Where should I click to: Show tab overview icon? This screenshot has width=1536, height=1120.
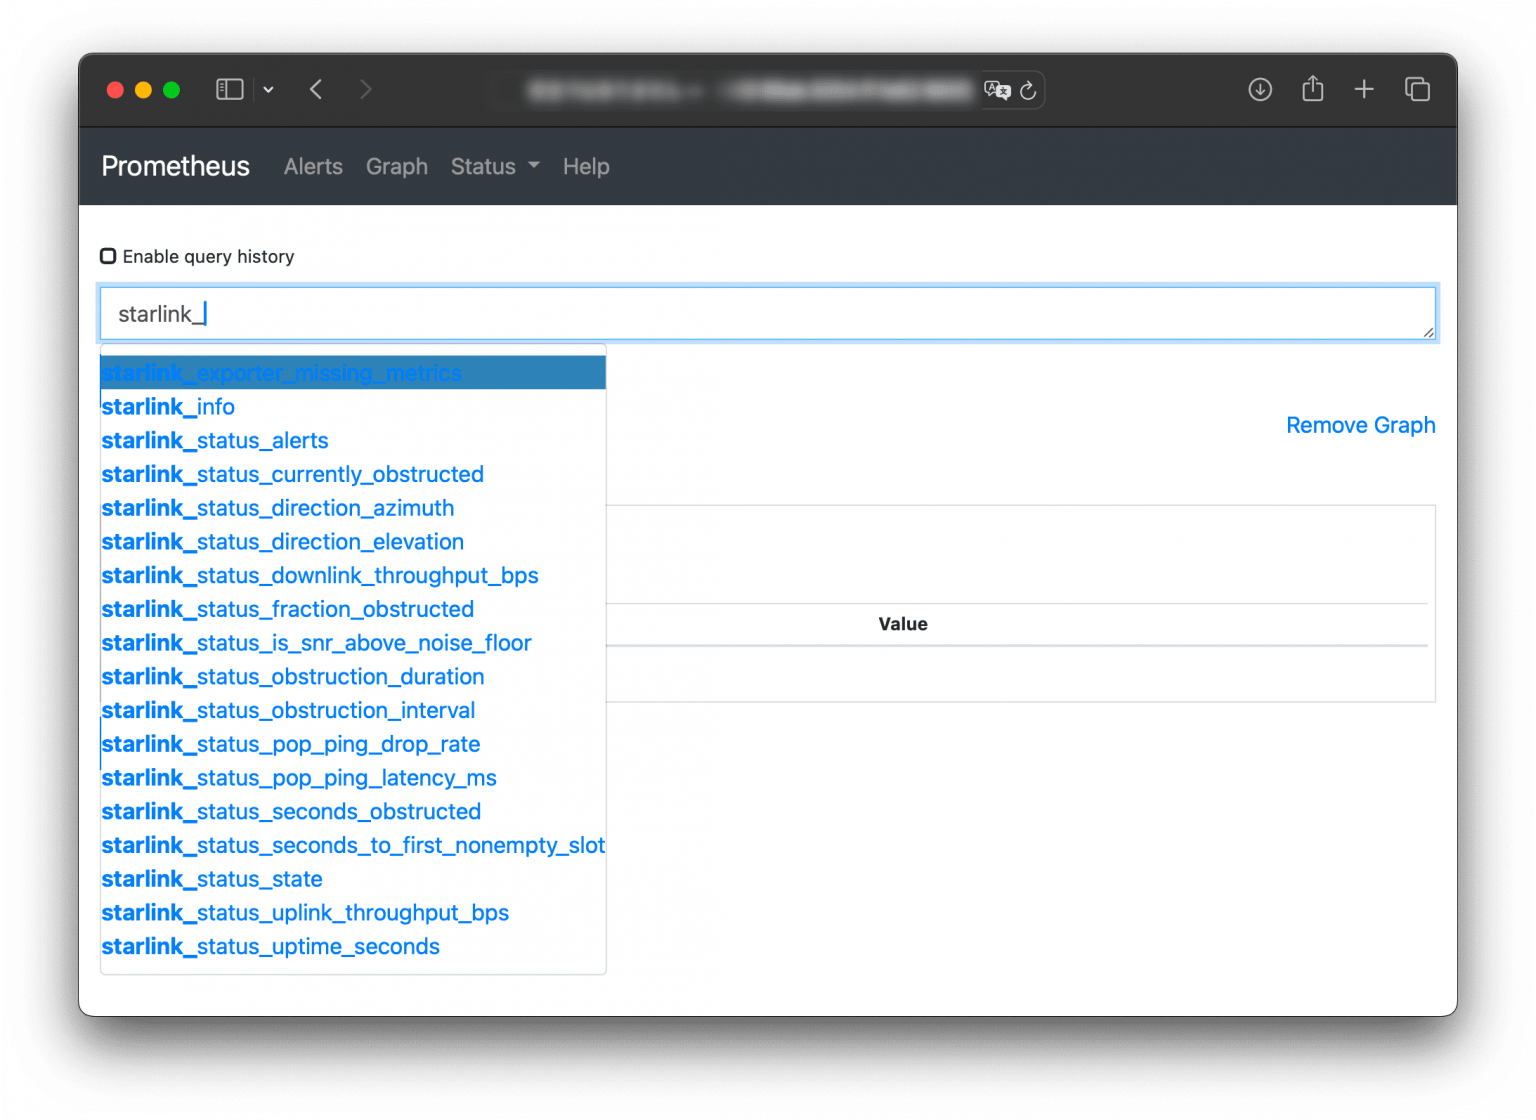tap(1417, 89)
